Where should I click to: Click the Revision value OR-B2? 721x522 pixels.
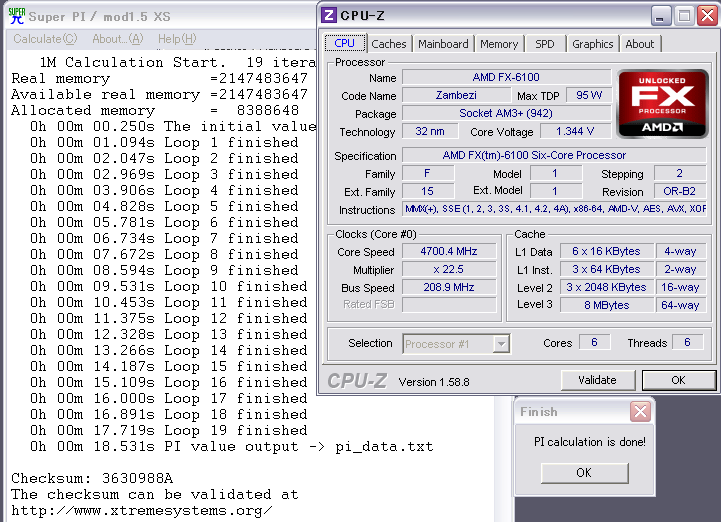pos(680,191)
